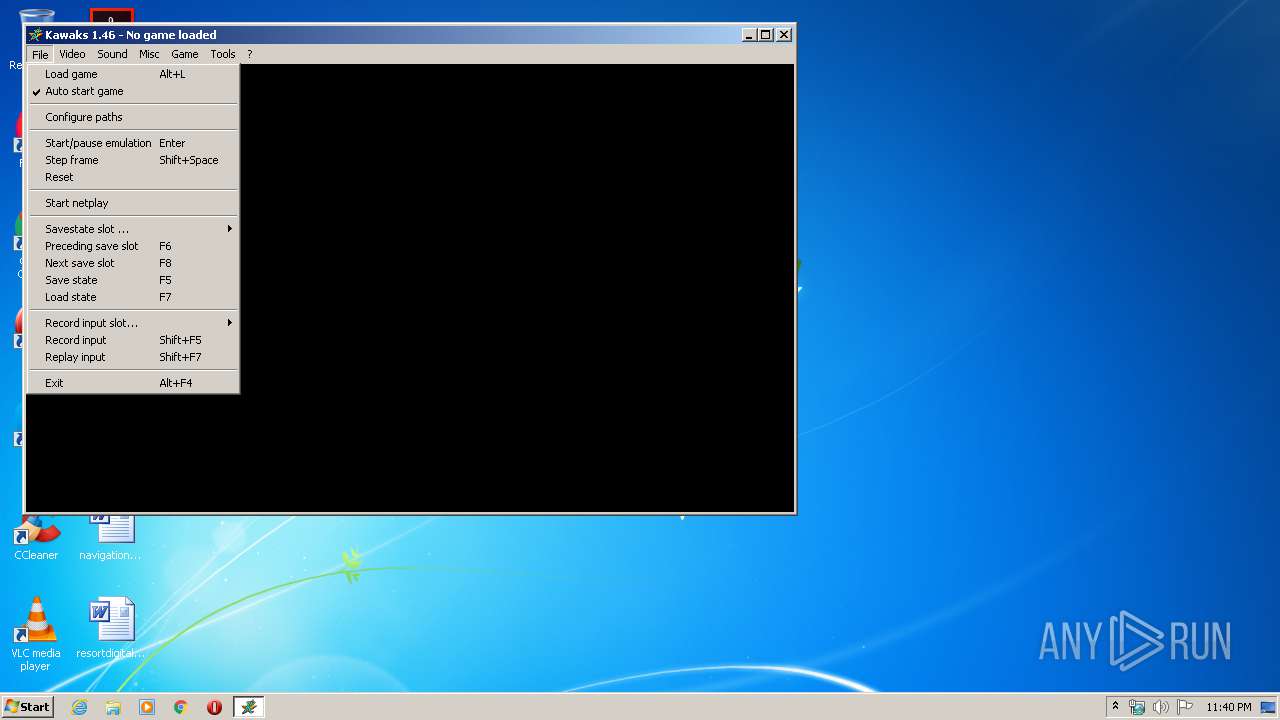Screen dimensions: 1280x720
Task: Choose Reset in File menu
Action: pos(132,177)
